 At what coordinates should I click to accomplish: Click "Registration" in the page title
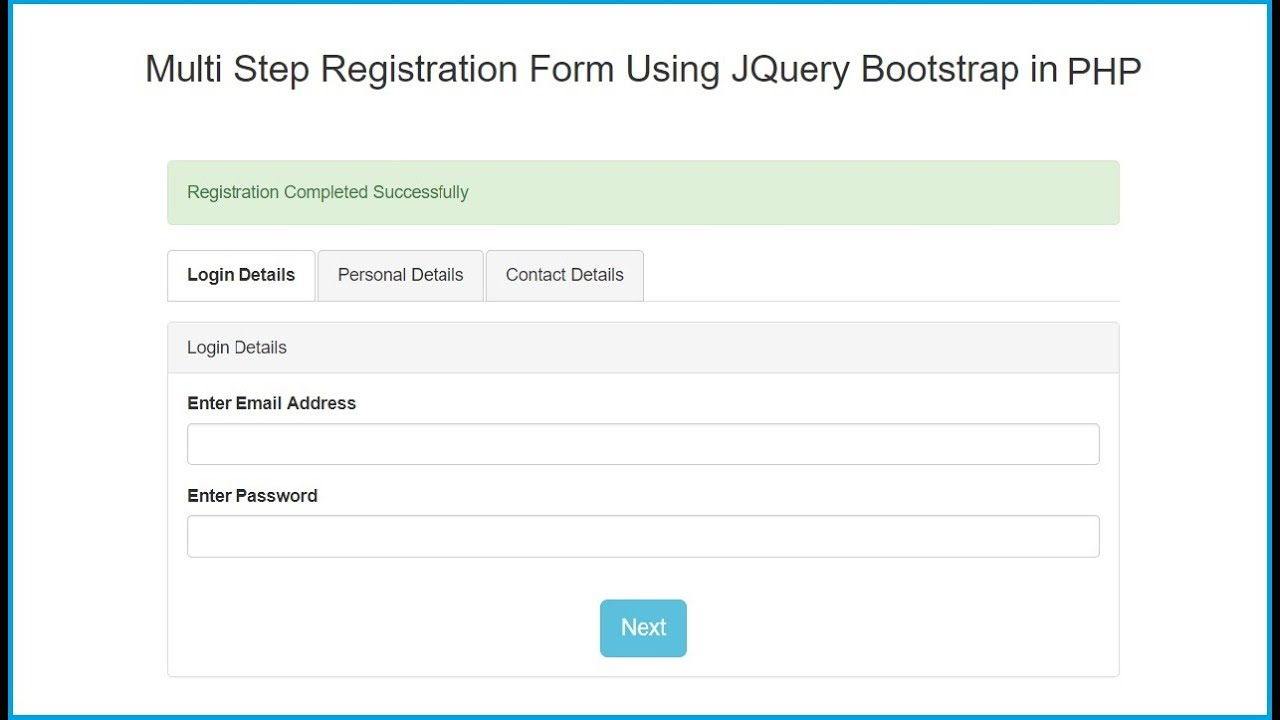pos(420,70)
